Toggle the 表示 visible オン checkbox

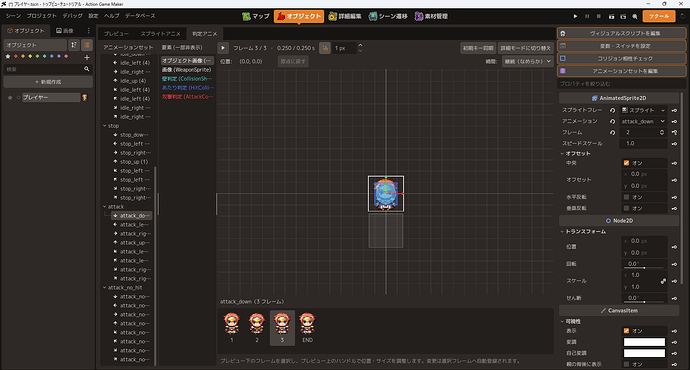point(626,330)
